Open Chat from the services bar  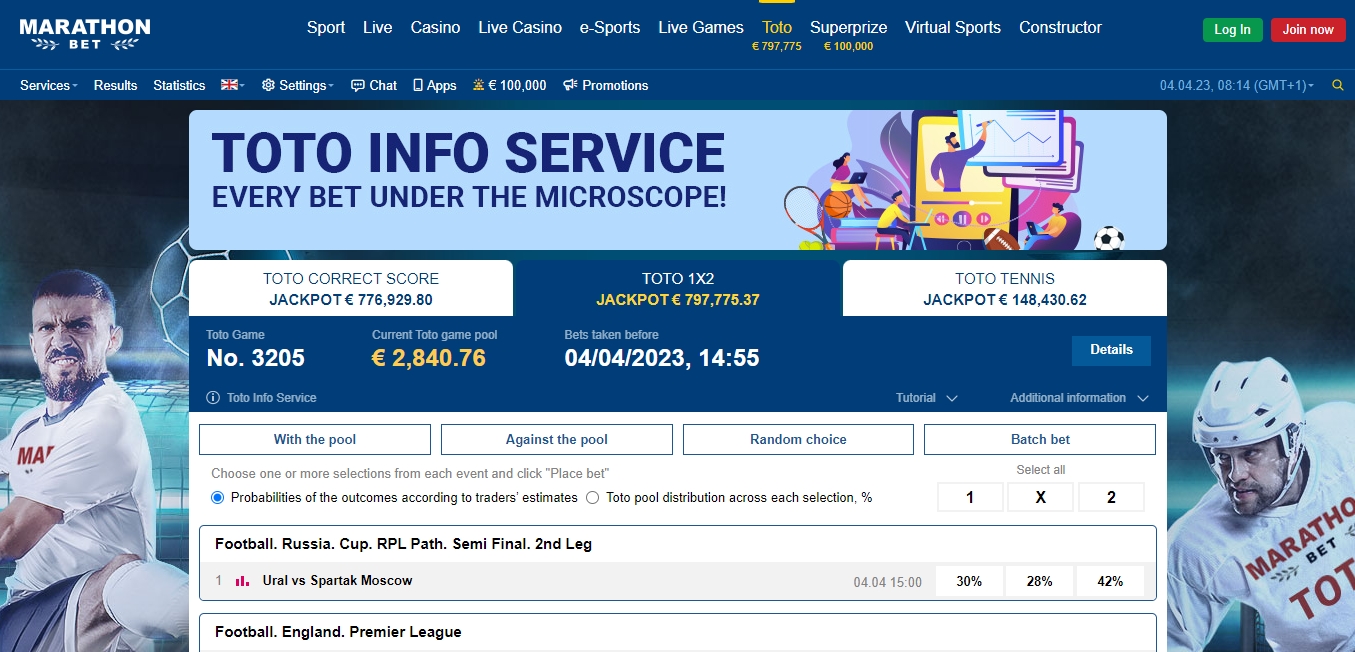[374, 86]
